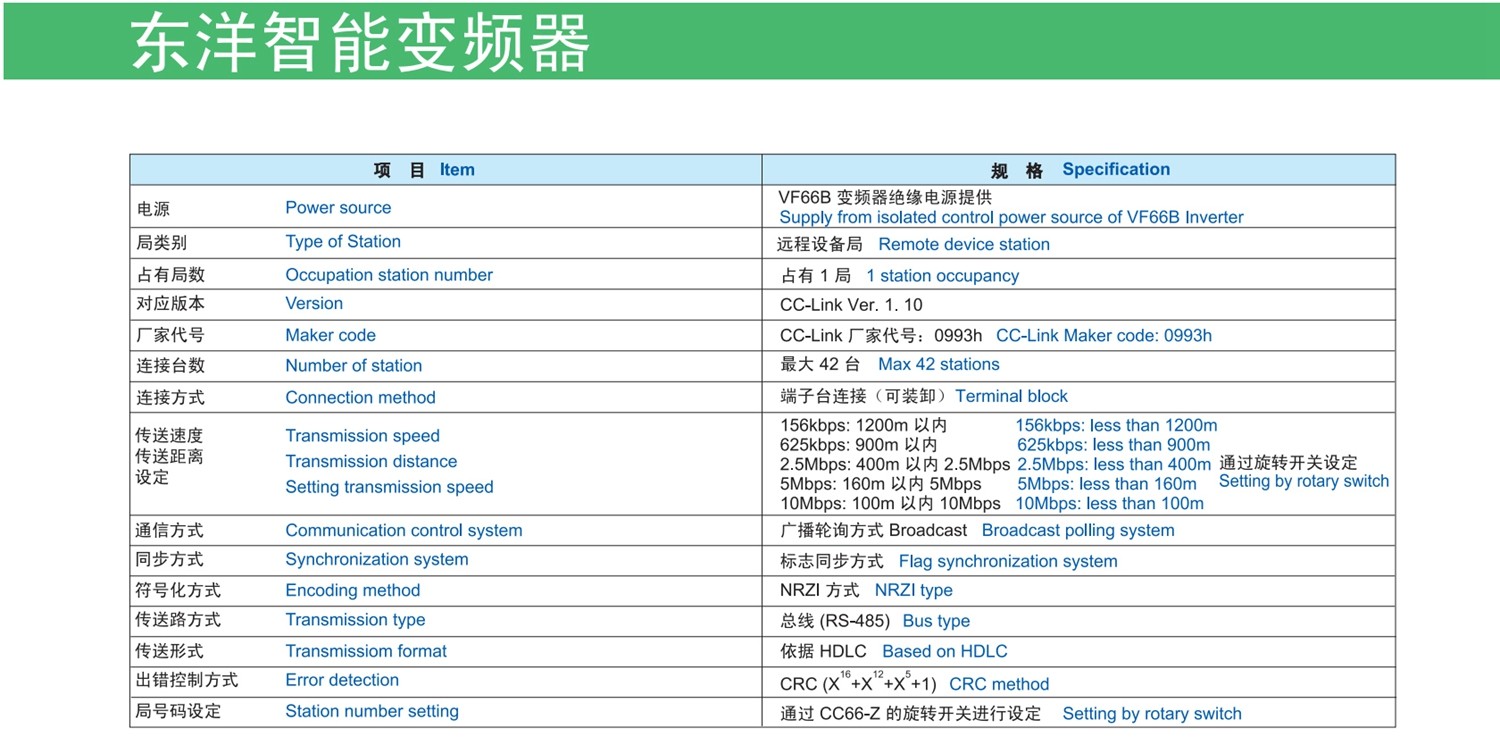
Task: Click the Type of Station label
Action: (343, 242)
